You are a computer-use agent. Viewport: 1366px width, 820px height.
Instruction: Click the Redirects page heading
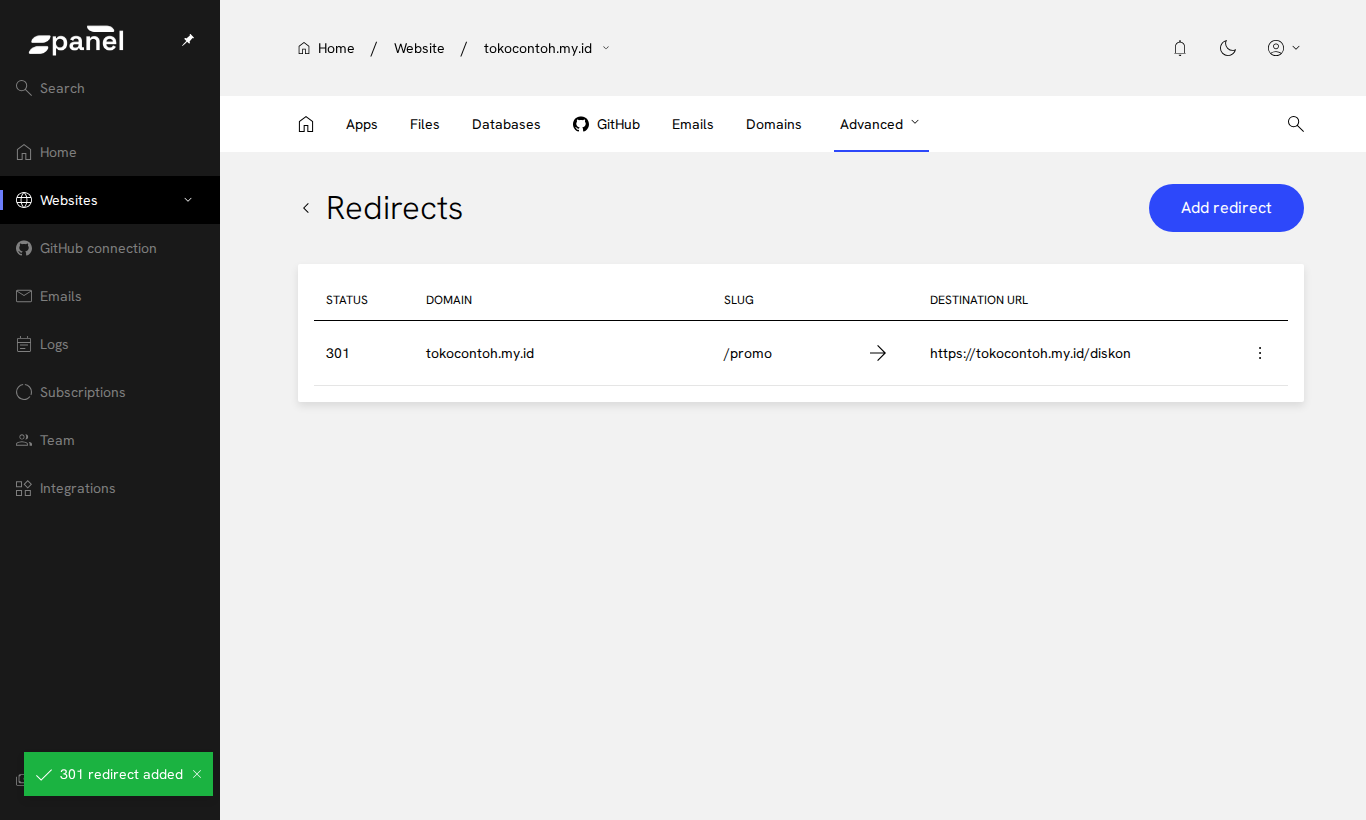coord(394,208)
